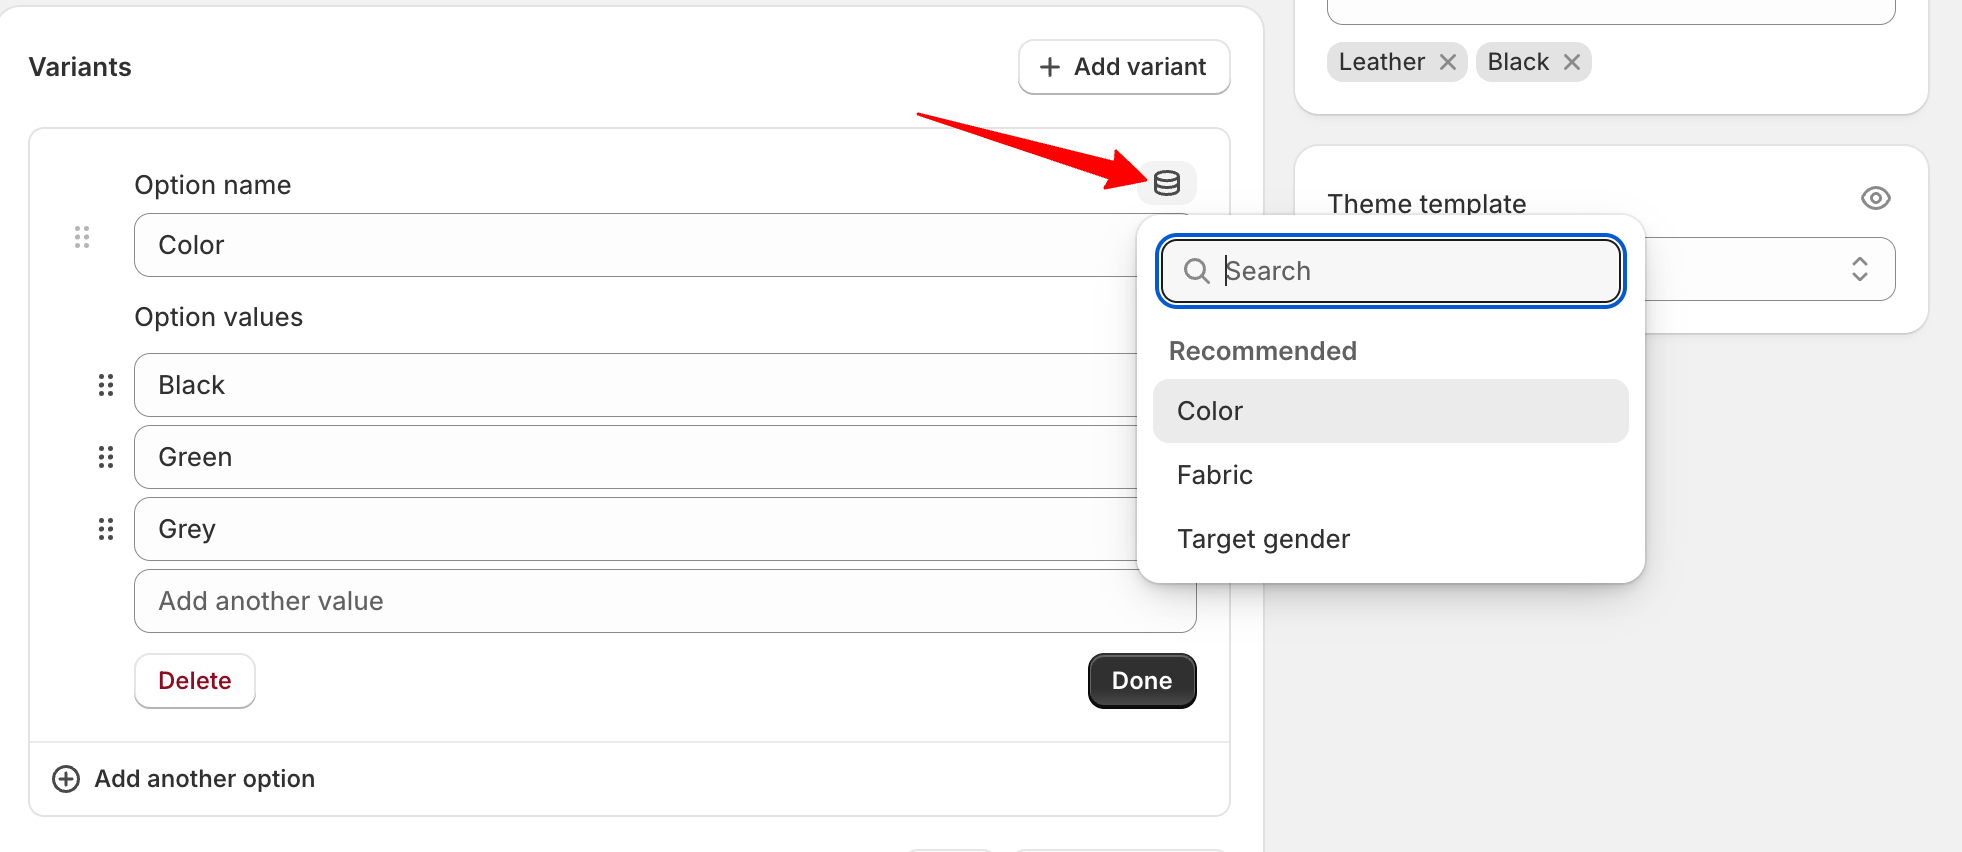Remove the Black tag
This screenshot has width=1962, height=852.
[1571, 62]
